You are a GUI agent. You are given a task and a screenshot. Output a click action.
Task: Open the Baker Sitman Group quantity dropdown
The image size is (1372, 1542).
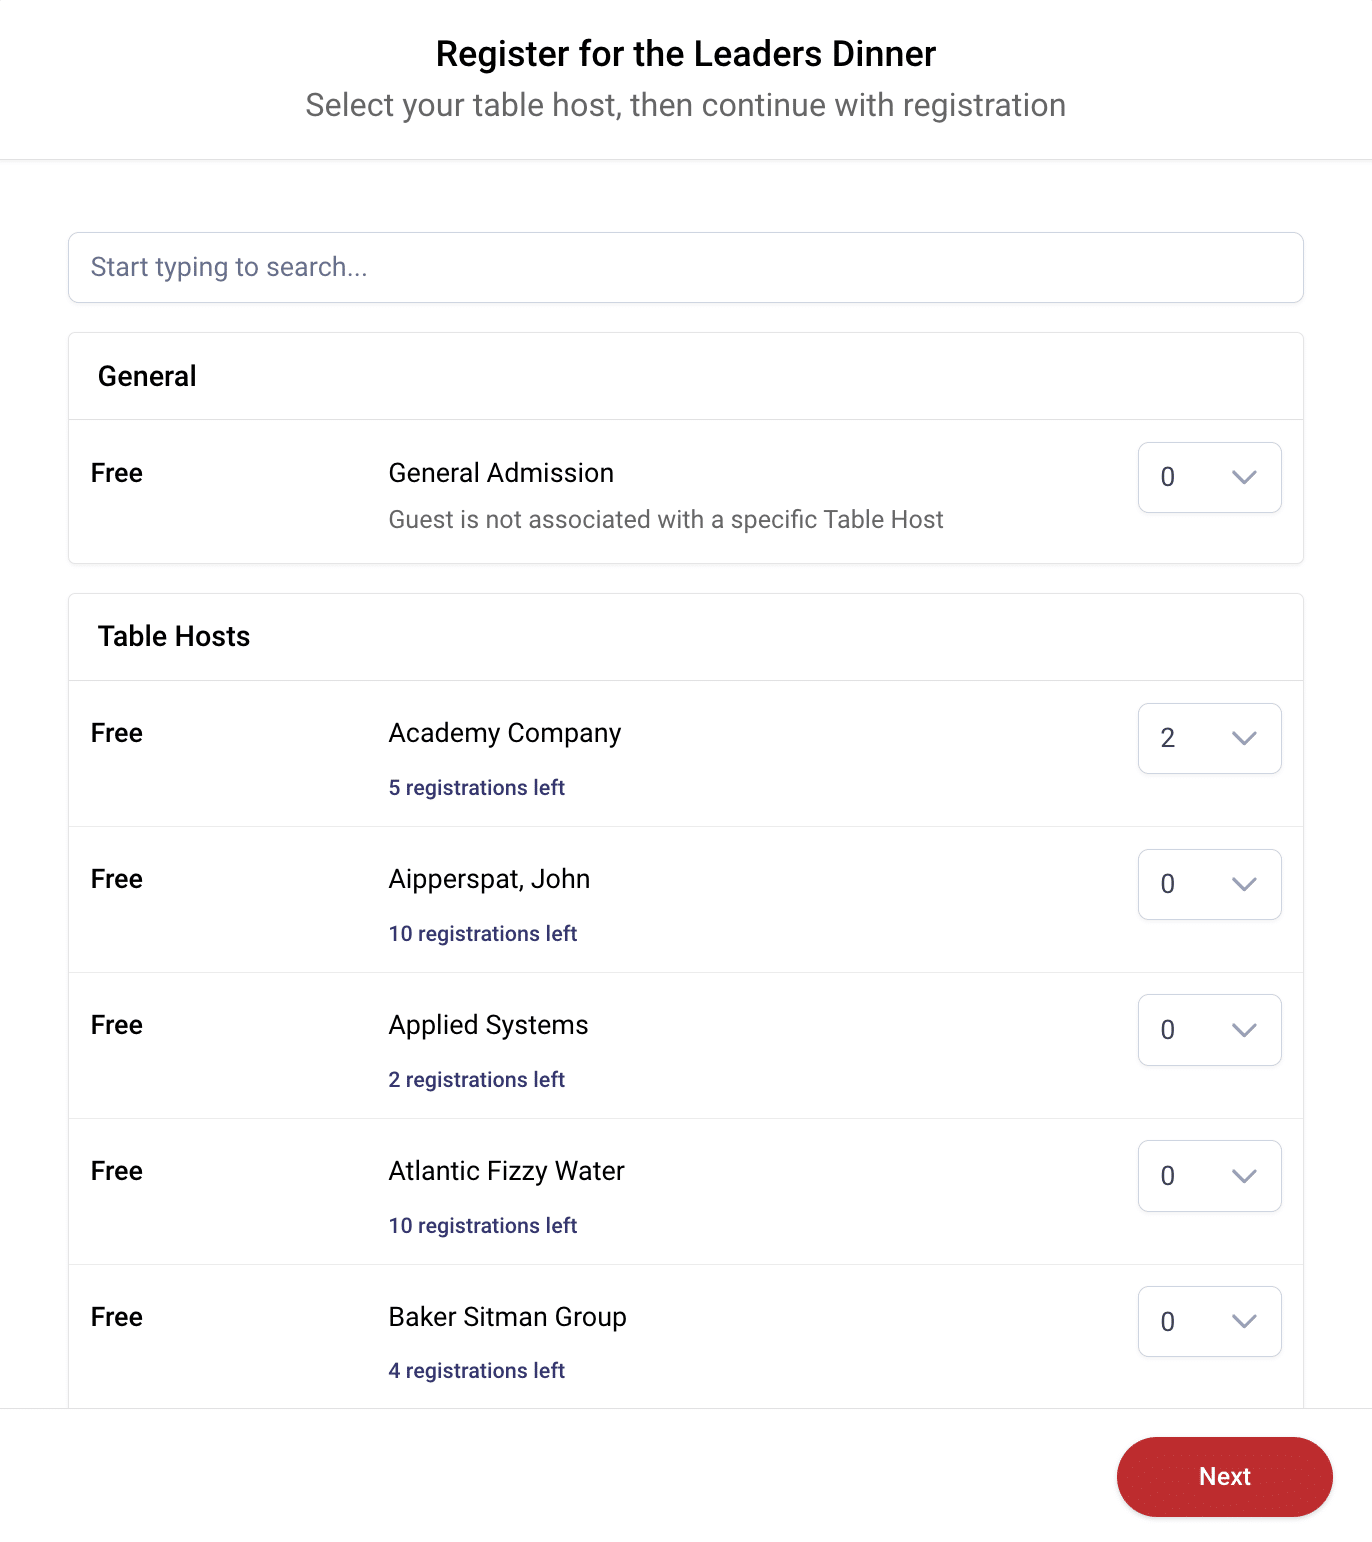[1209, 1321]
